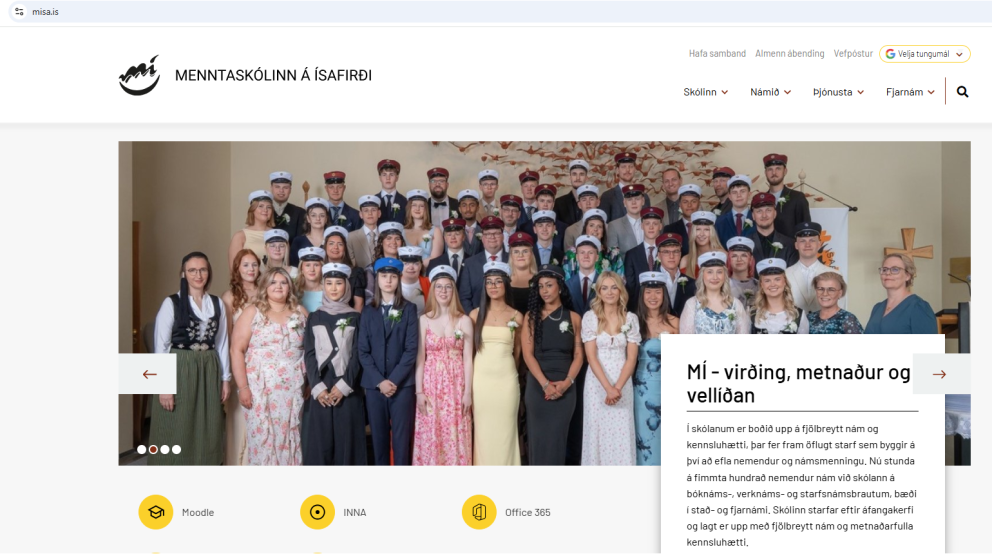This screenshot has height=554, width=992.
Task: Open the Office 365 icon
Action: 479,512
